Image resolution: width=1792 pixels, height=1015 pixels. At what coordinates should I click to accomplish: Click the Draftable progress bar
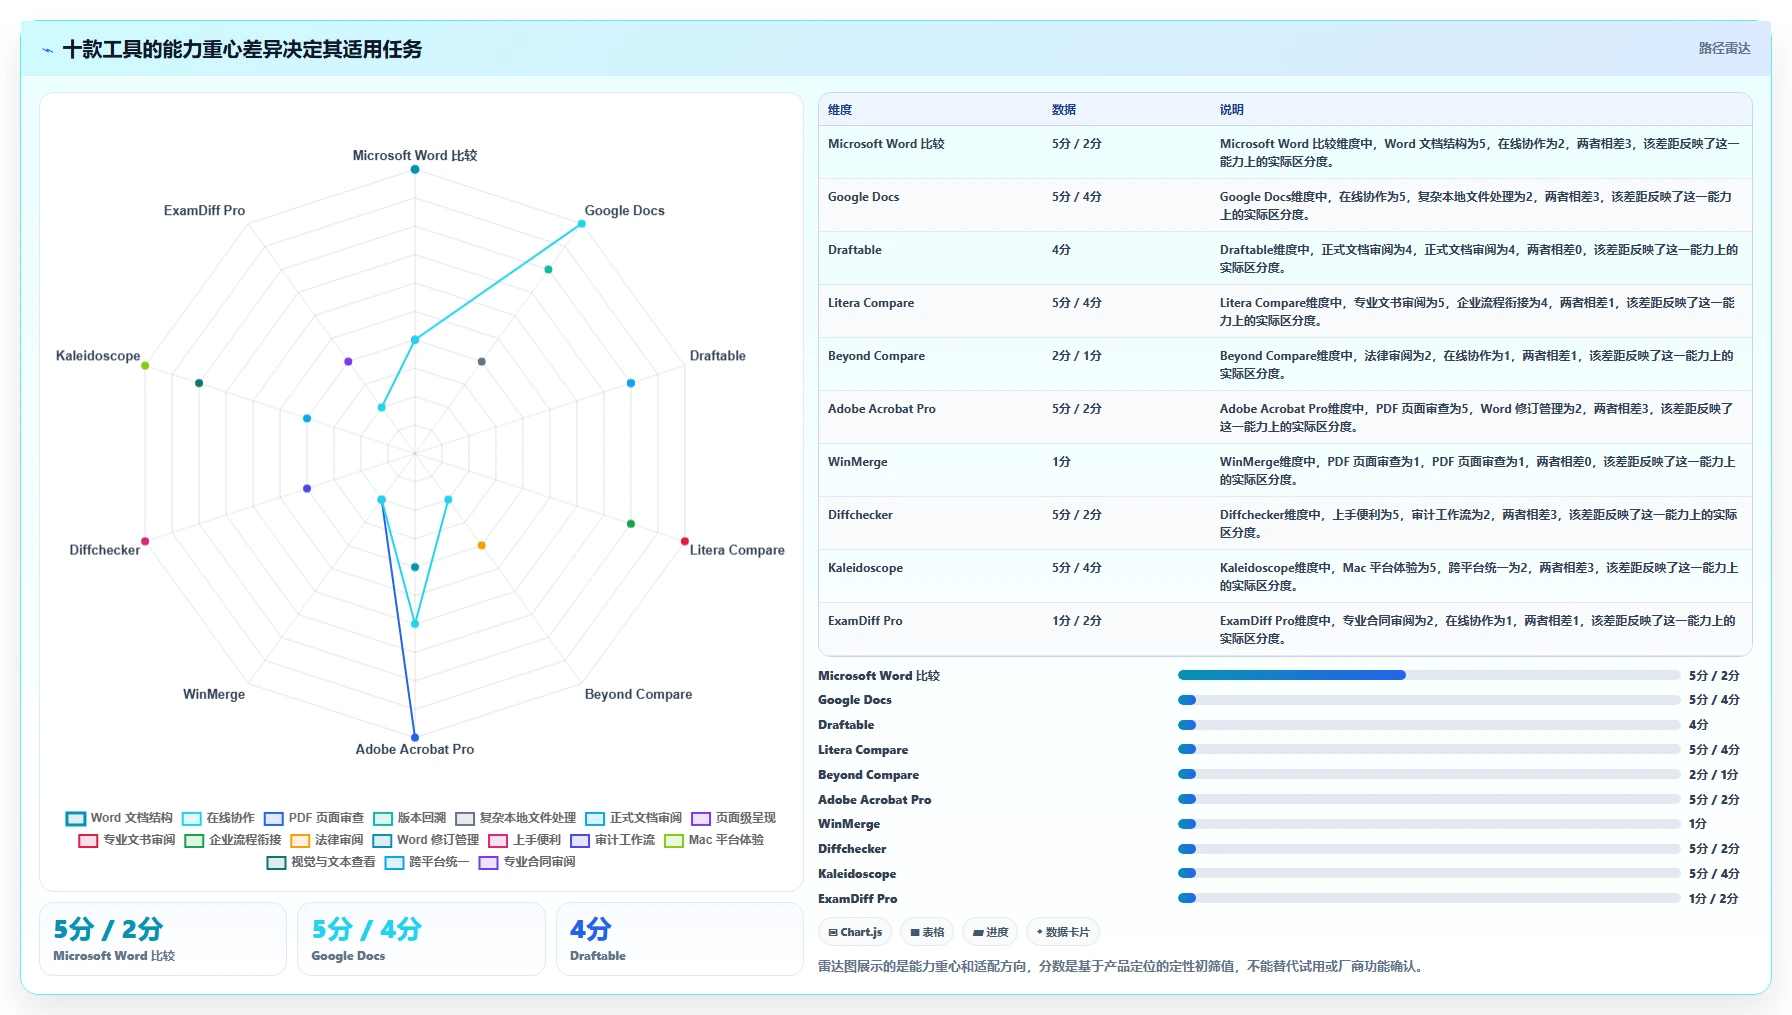[x=1429, y=725]
